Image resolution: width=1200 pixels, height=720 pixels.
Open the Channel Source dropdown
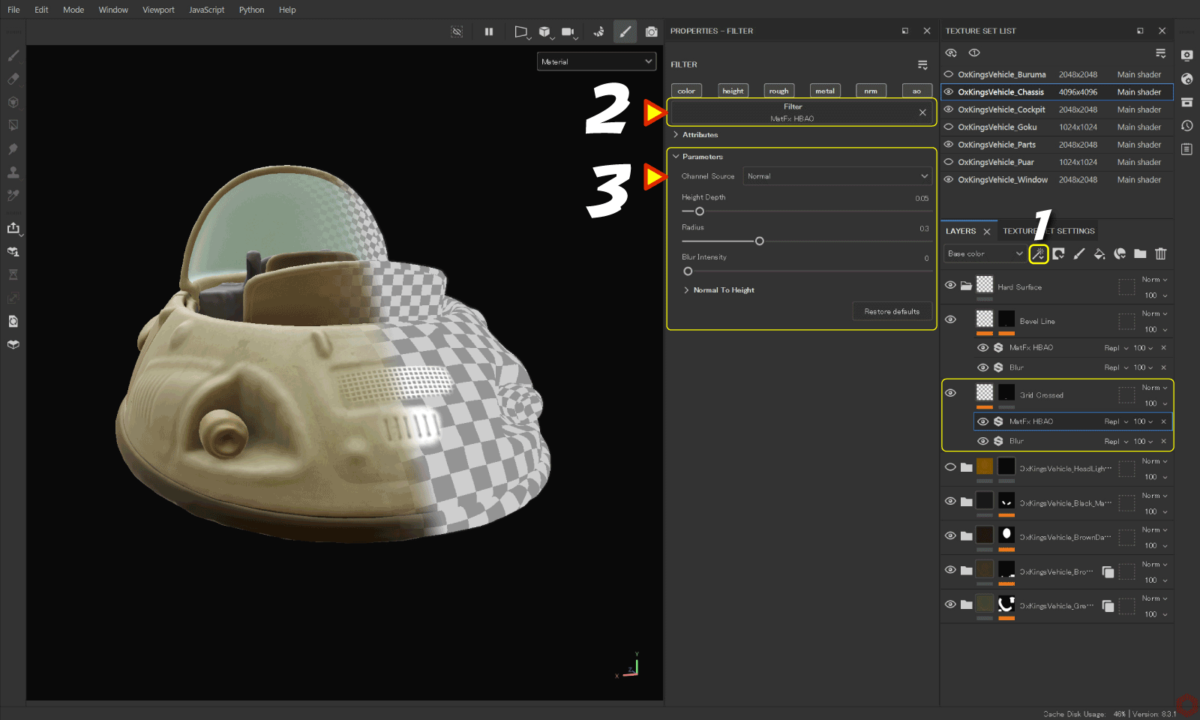click(837, 175)
